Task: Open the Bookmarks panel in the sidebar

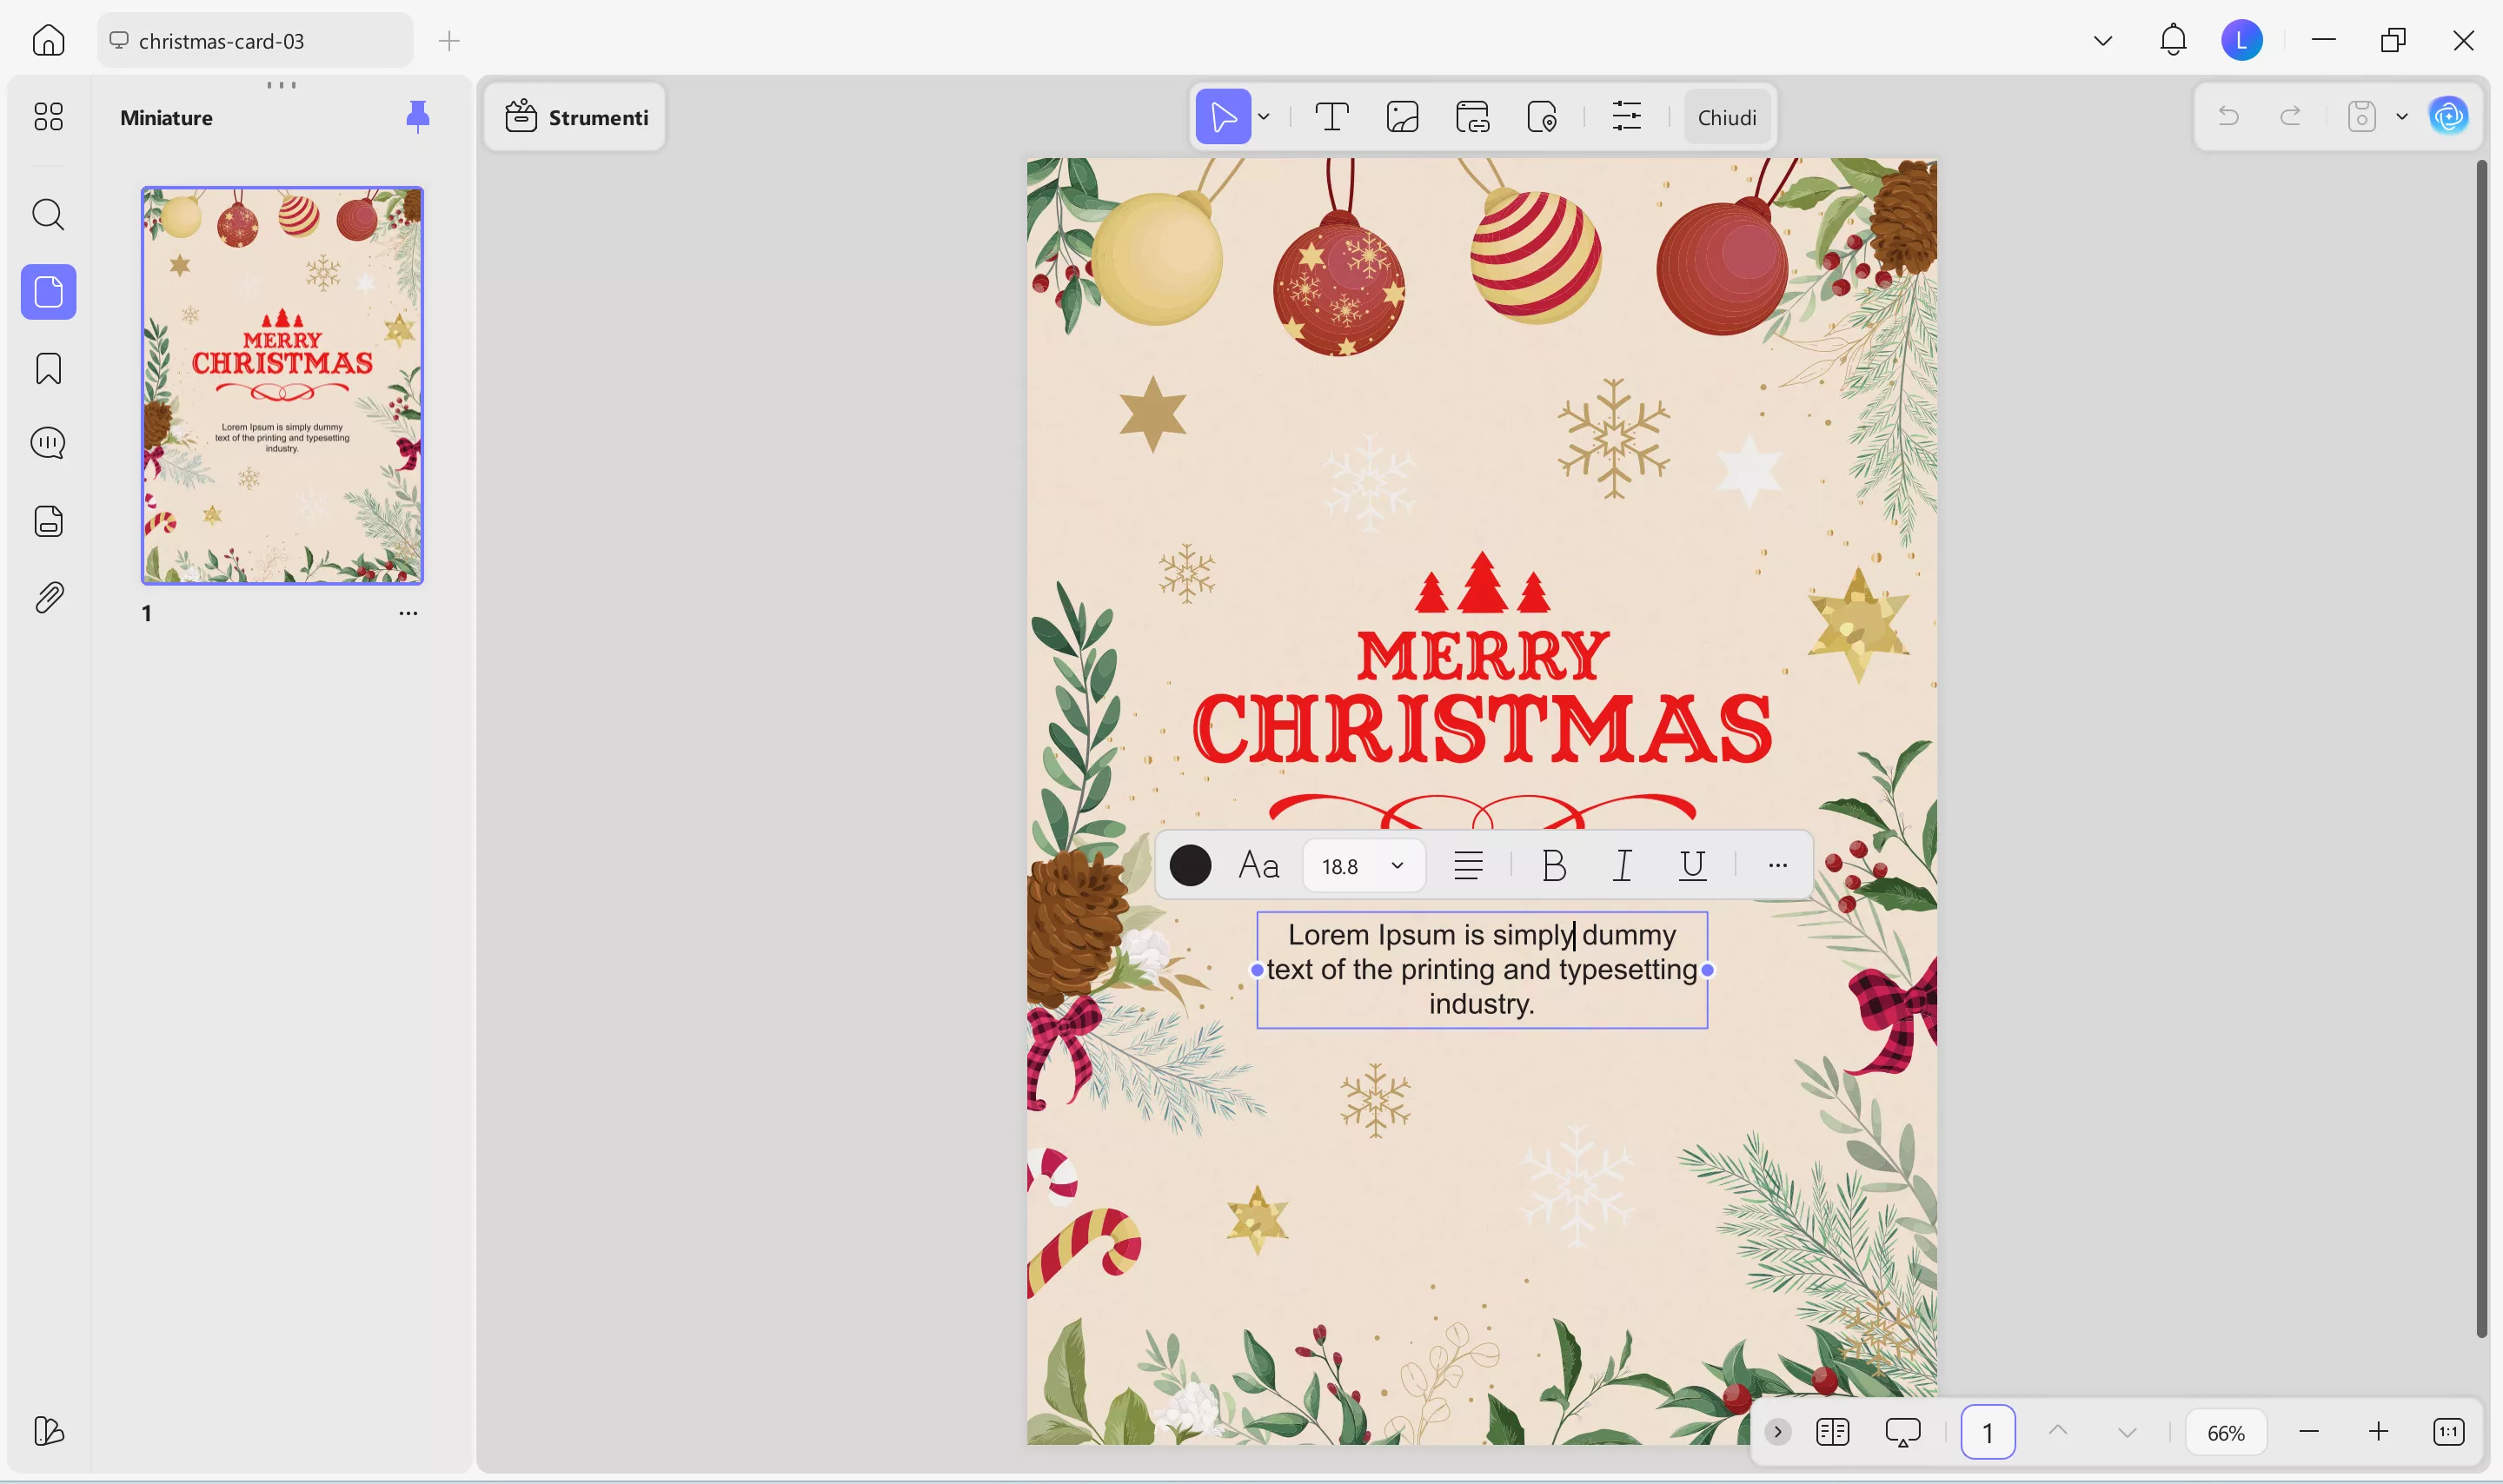Action: point(47,368)
